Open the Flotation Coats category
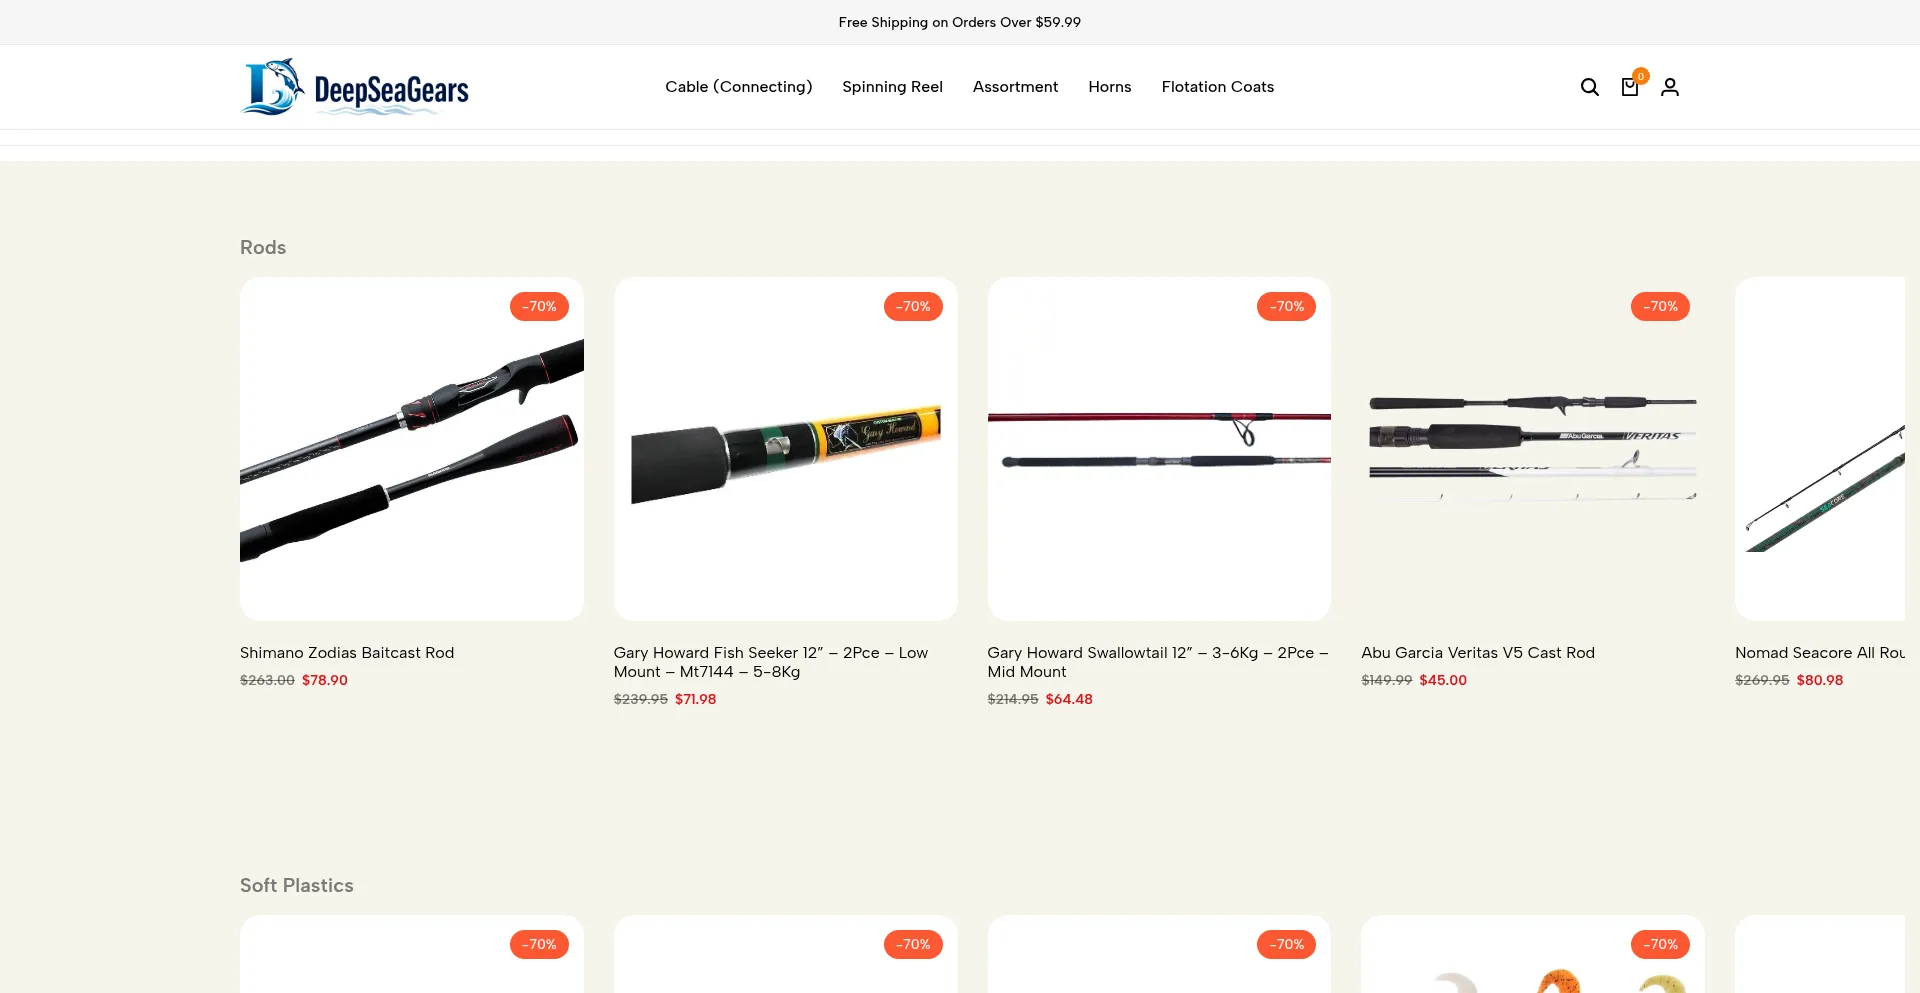This screenshot has height=993, width=1920. coord(1218,87)
